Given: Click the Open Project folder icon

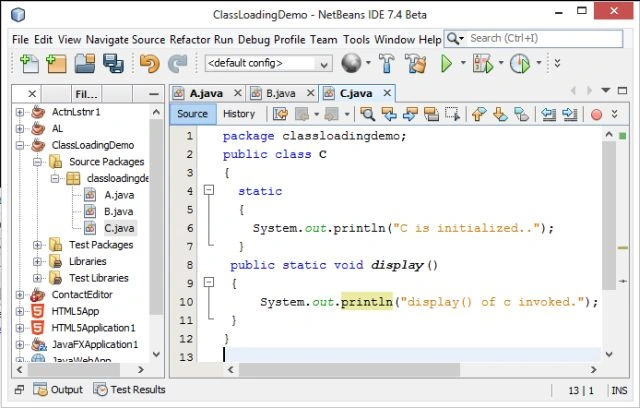Looking at the screenshot, I should (85, 64).
